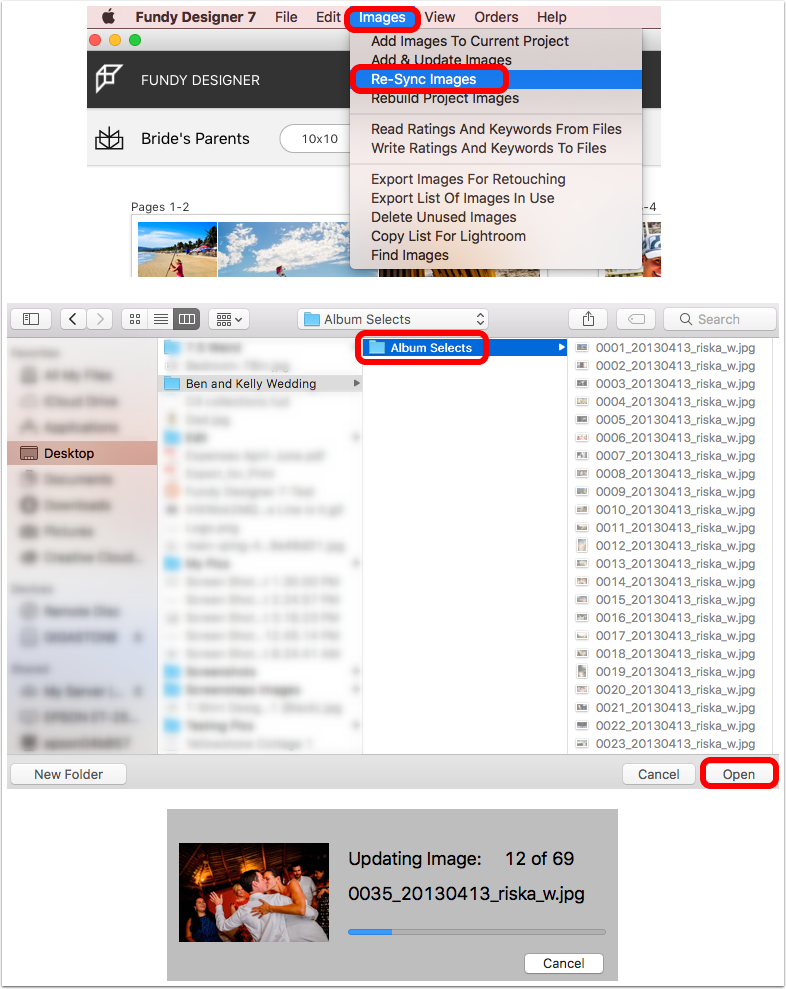Click the Search field

point(720,319)
